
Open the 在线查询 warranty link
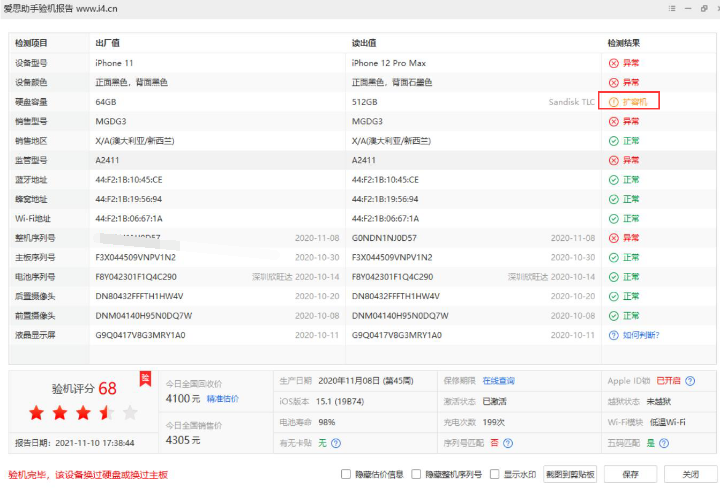(x=498, y=381)
